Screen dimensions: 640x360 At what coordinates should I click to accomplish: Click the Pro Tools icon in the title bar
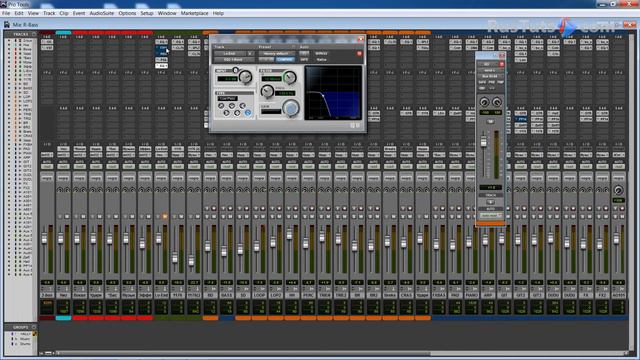click(4, 4)
